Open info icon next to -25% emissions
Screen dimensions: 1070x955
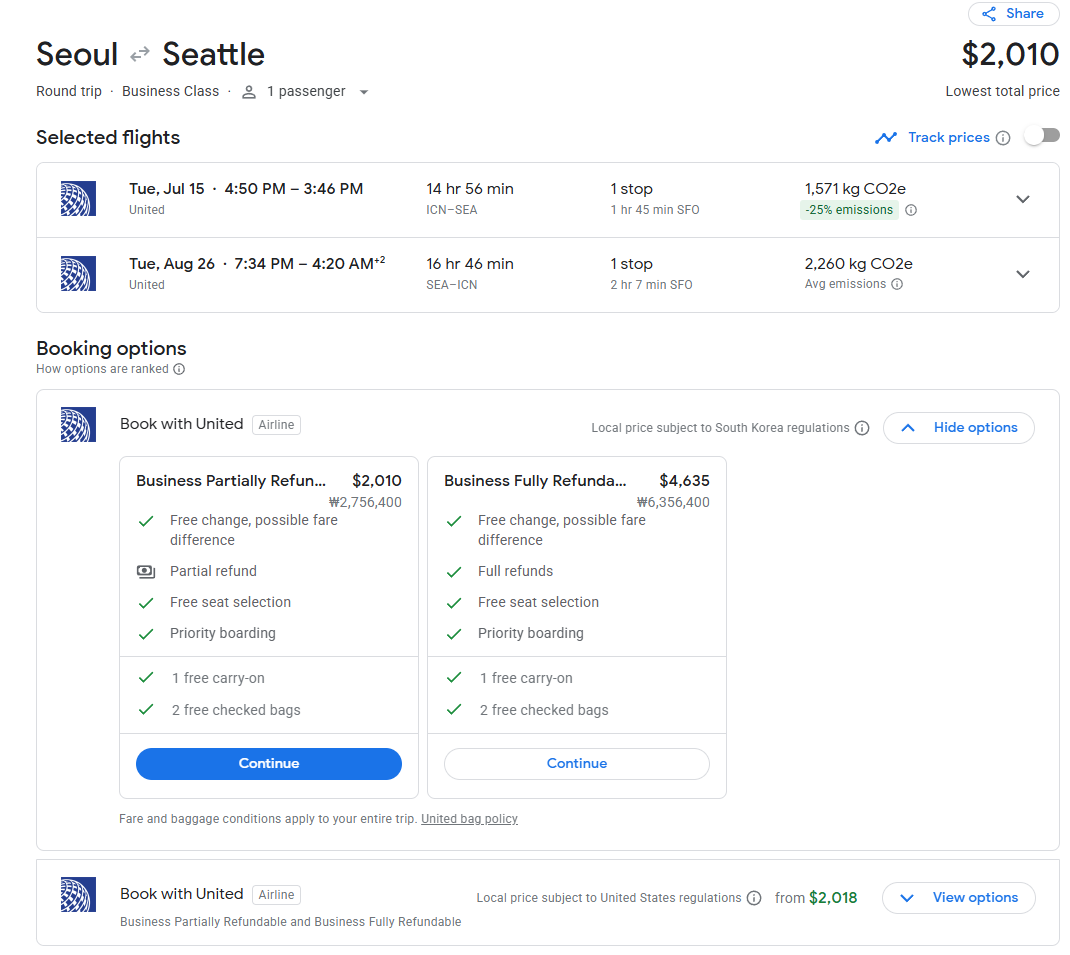[x=910, y=210]
